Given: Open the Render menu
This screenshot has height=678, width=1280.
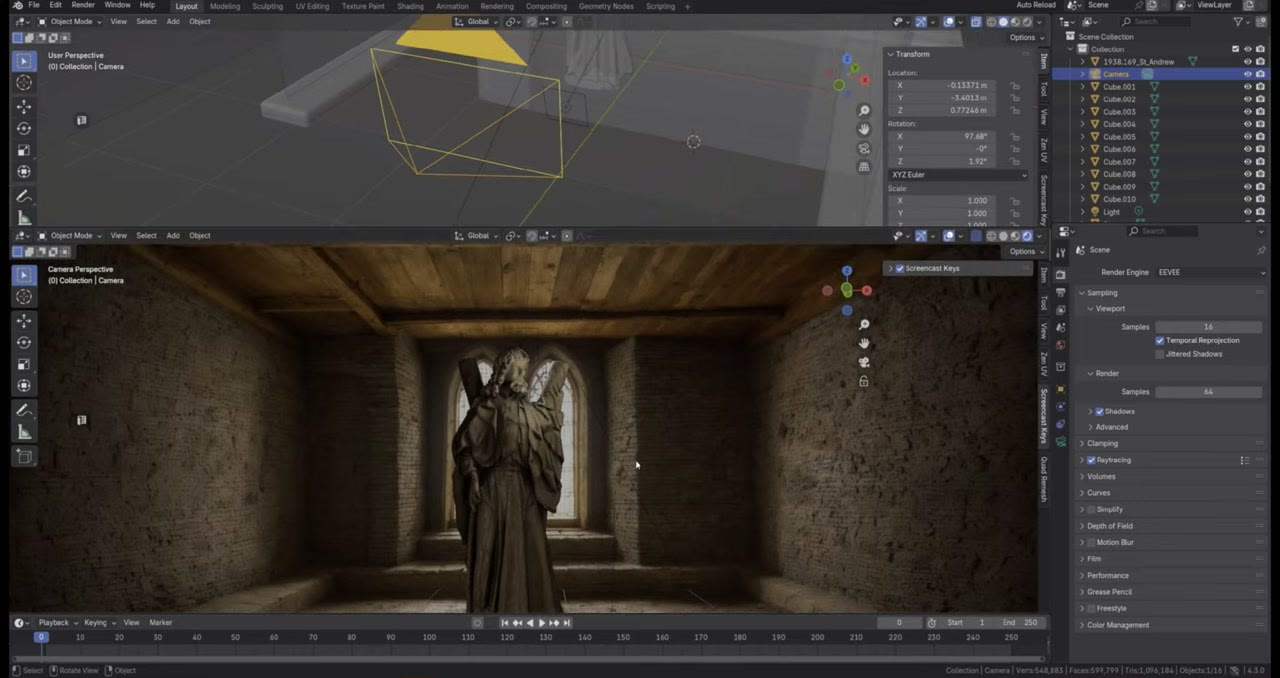Looking at the screenshot, I should (x=83, y=5).
